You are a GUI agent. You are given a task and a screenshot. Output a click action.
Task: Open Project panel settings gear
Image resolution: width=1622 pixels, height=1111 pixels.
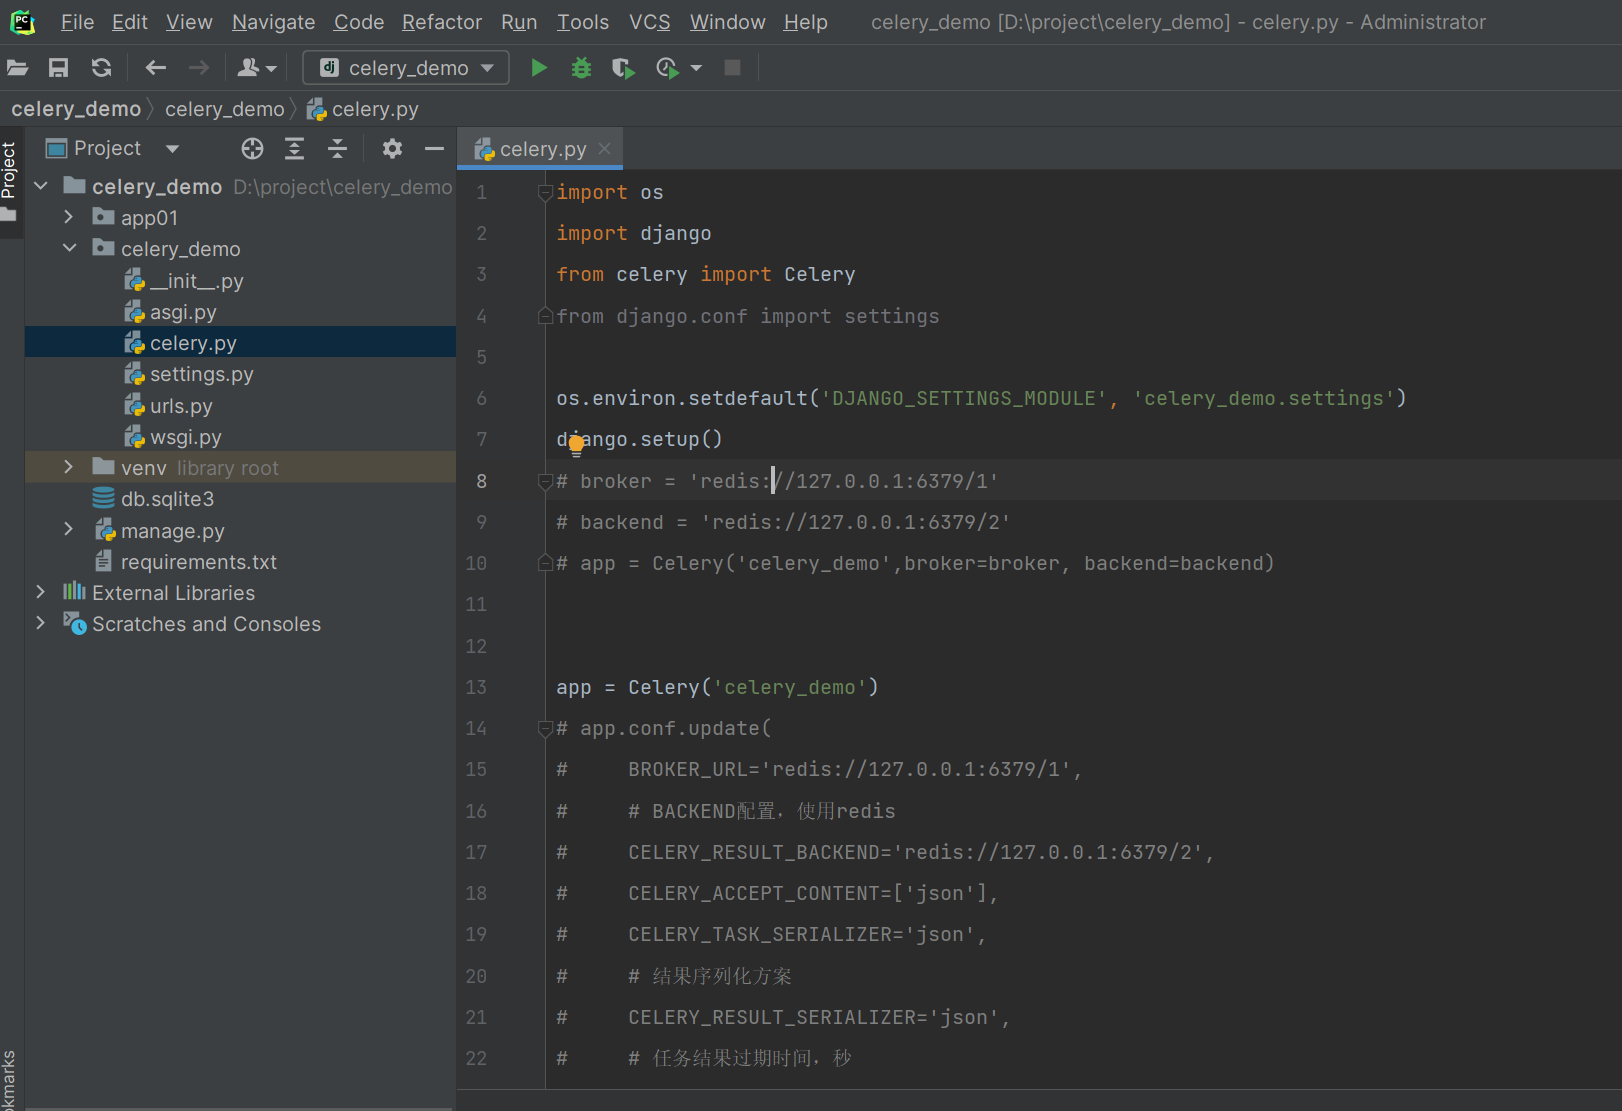pyautogui.click(x=392, y=149)
